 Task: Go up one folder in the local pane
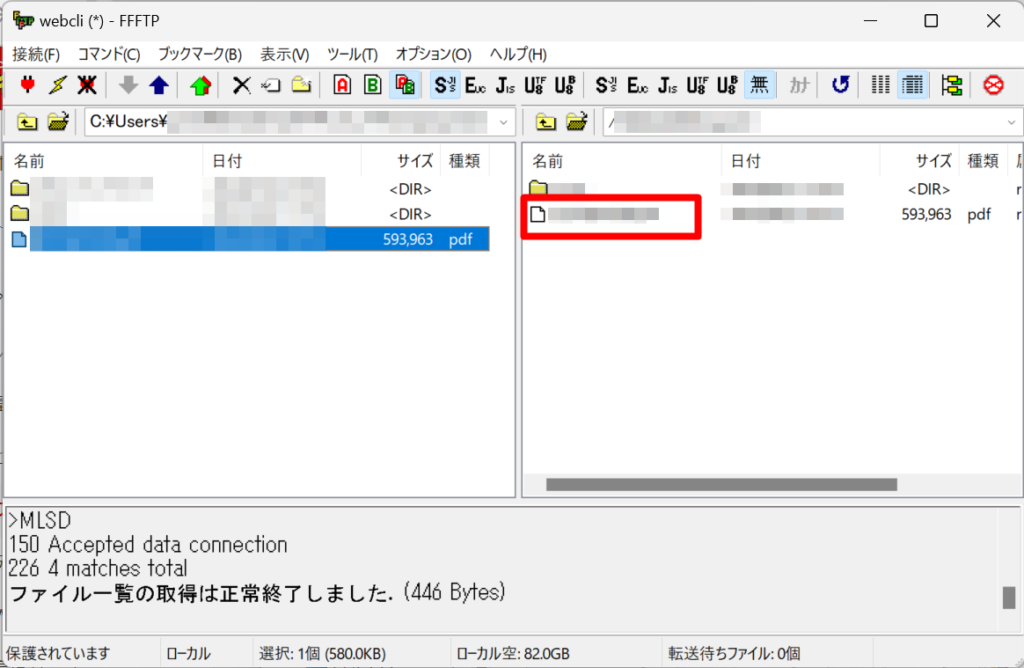[x=27, y=121]
